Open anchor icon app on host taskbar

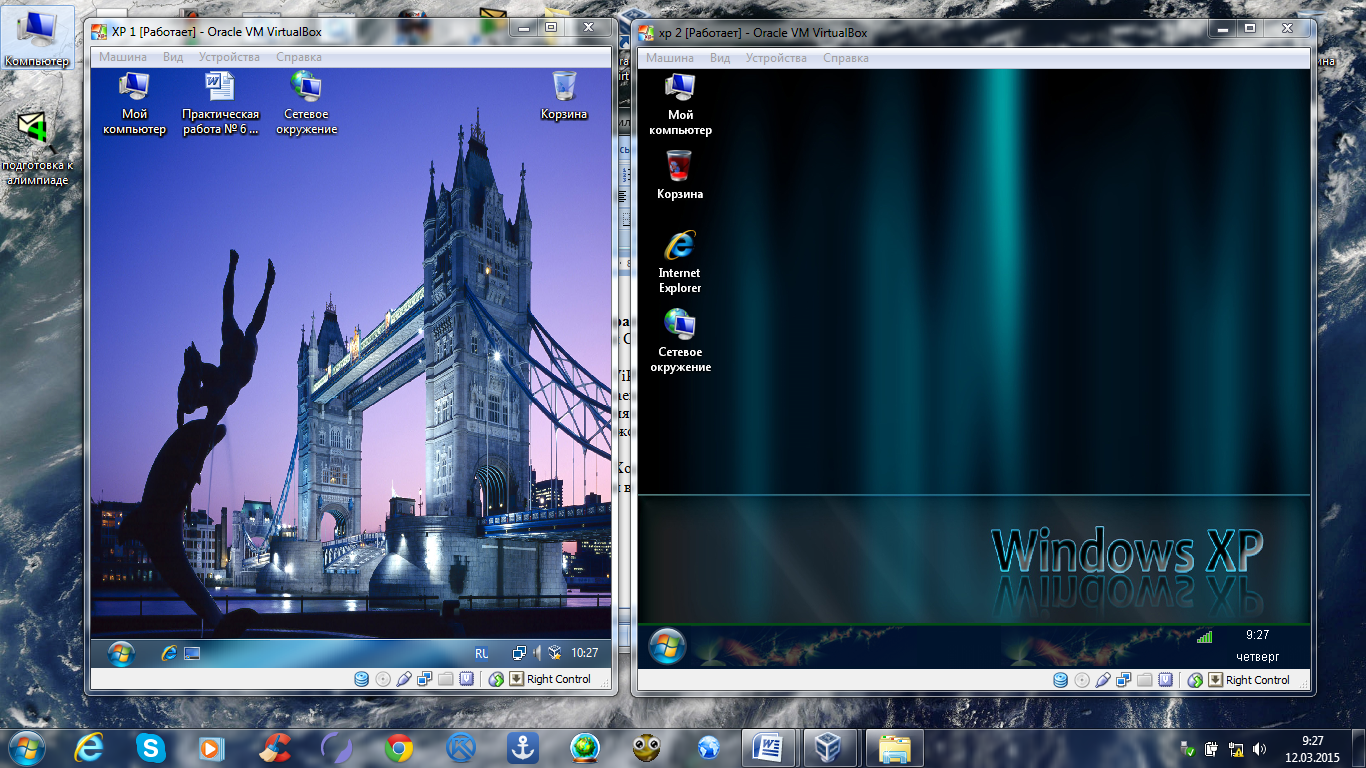523,747
